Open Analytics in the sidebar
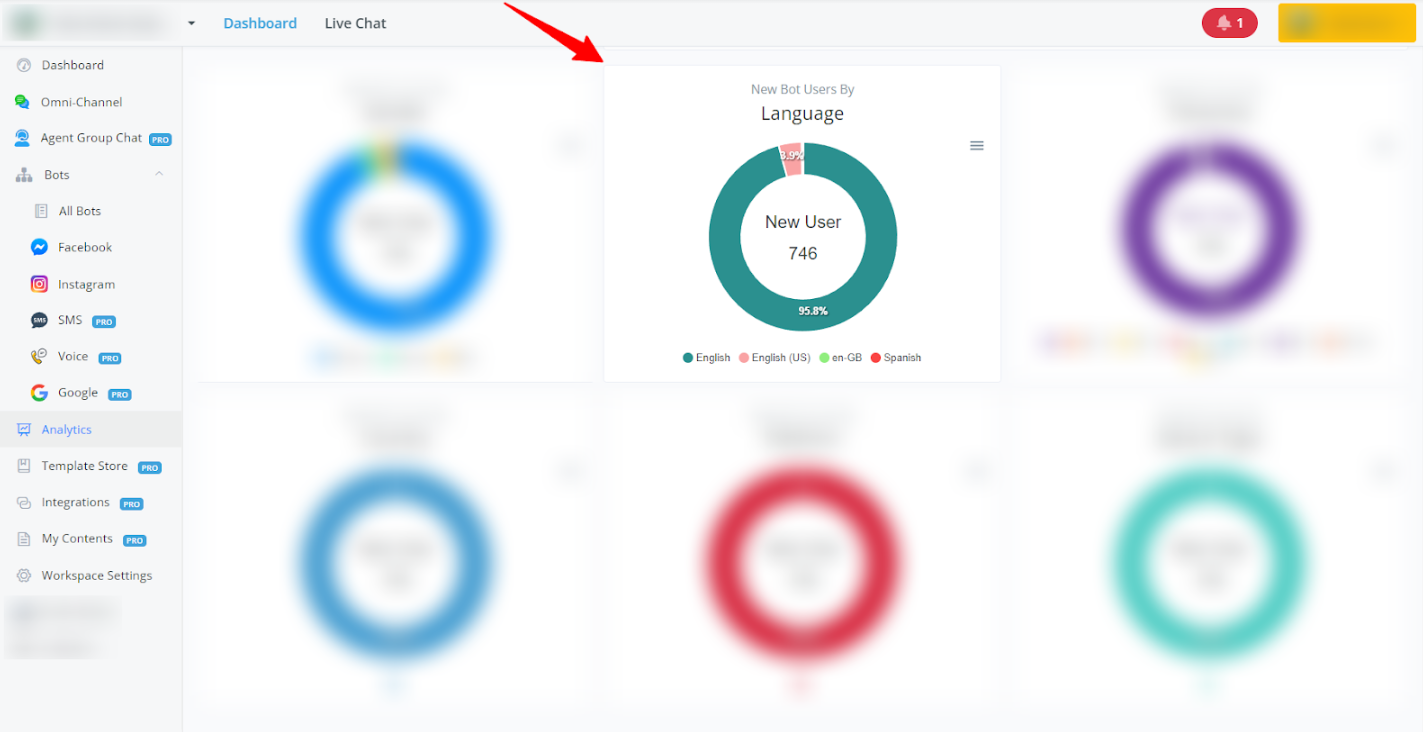The height and width of the screenshot is (732, 1423). click(66, 430)
